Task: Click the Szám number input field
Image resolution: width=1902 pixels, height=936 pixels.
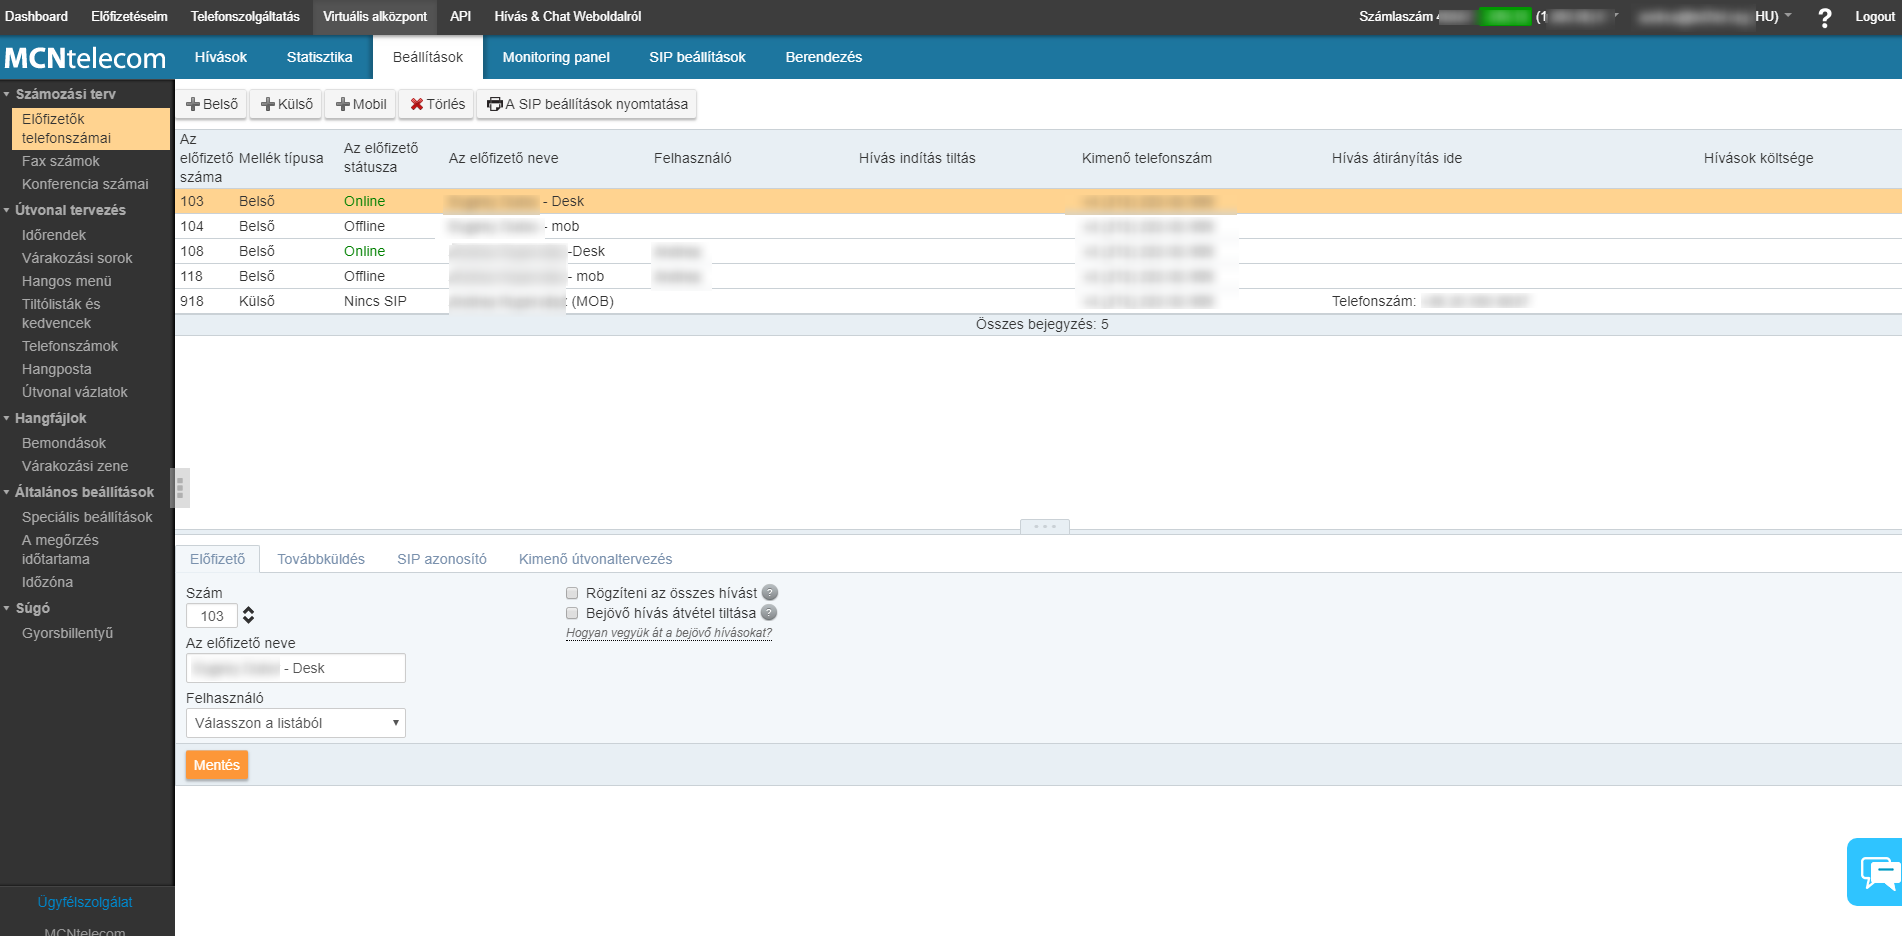Action: [212, 616]
